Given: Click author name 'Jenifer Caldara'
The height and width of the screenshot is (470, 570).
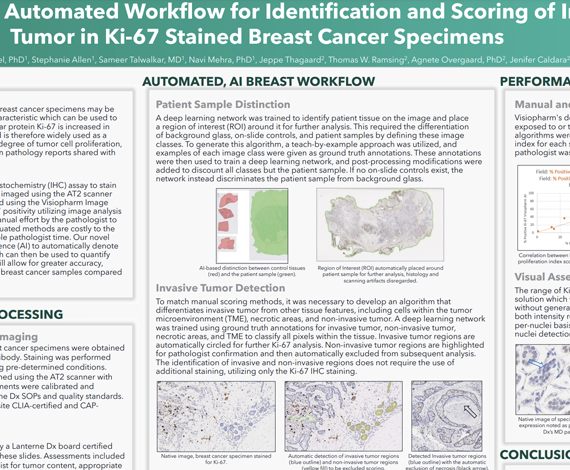Looking at the screenshot, I should point(539,60).
